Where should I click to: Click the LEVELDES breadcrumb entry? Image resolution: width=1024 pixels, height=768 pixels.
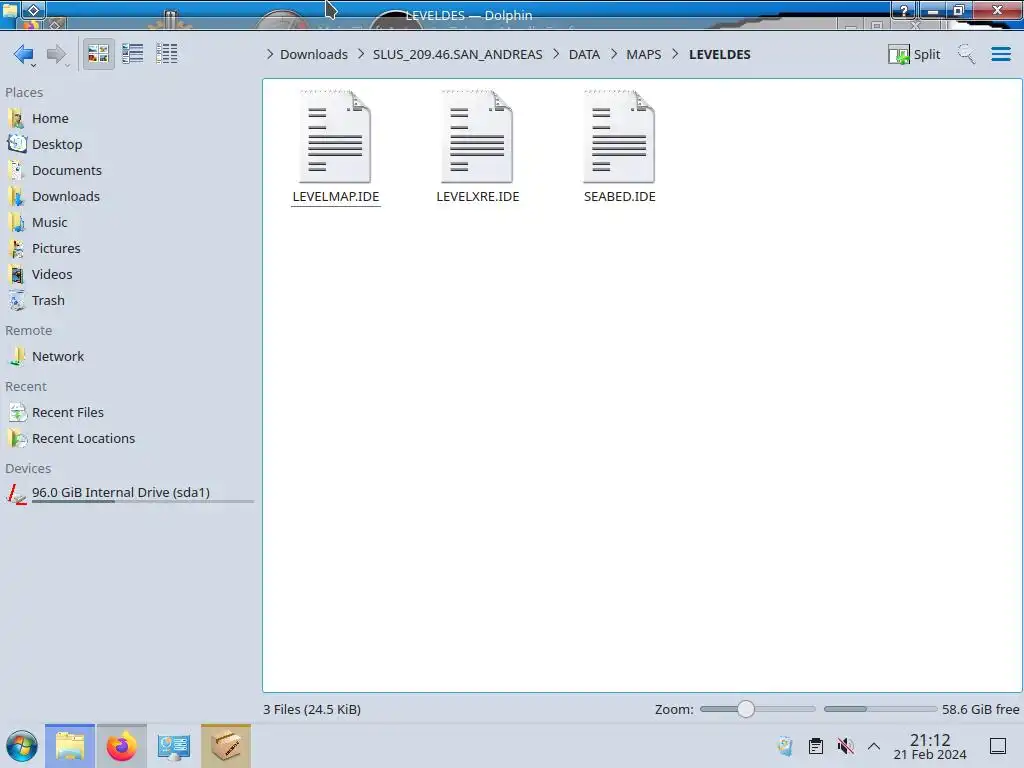point(719,54)
